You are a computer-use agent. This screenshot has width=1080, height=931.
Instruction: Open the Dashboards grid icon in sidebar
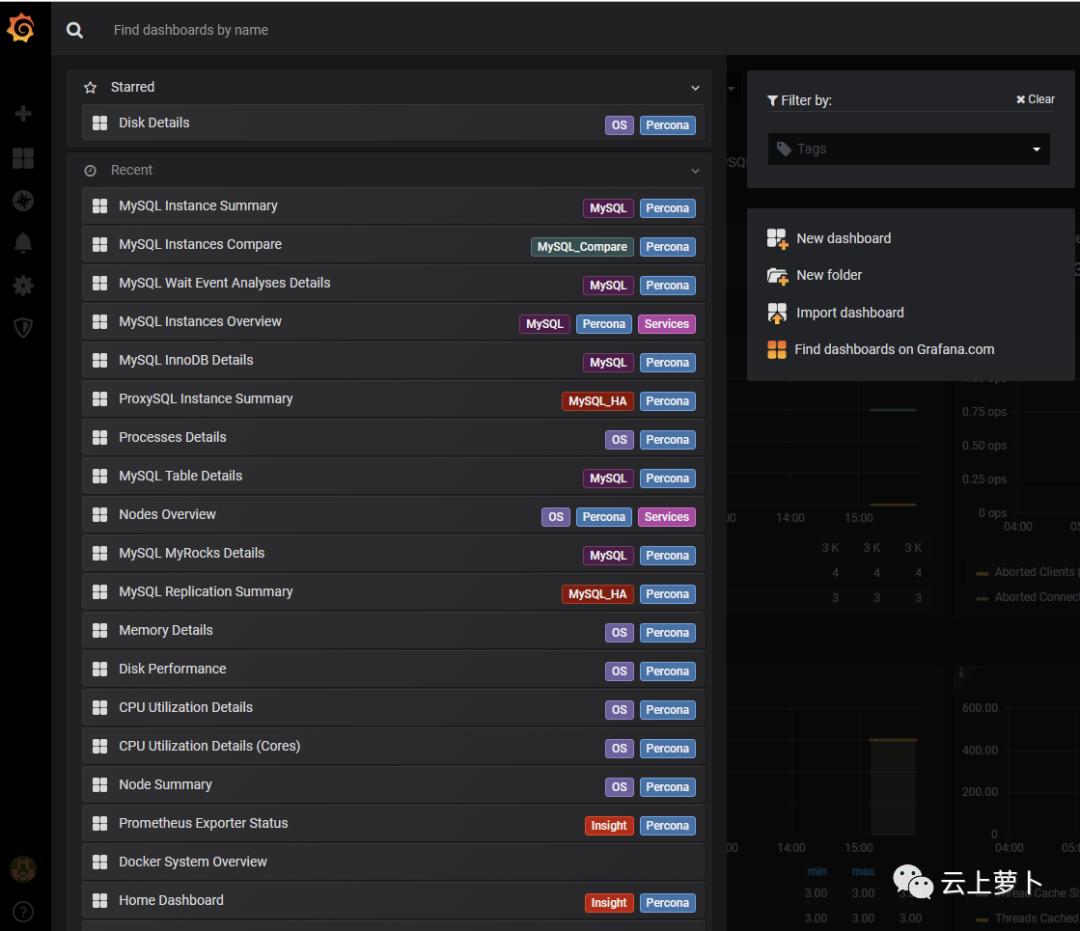coord(23,158)
